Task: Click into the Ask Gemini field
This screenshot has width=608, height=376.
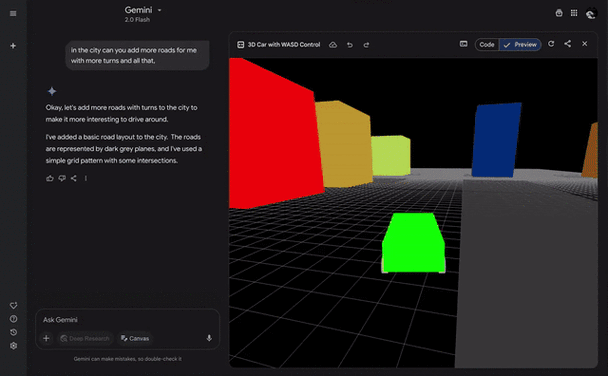Action: point(127,320)
